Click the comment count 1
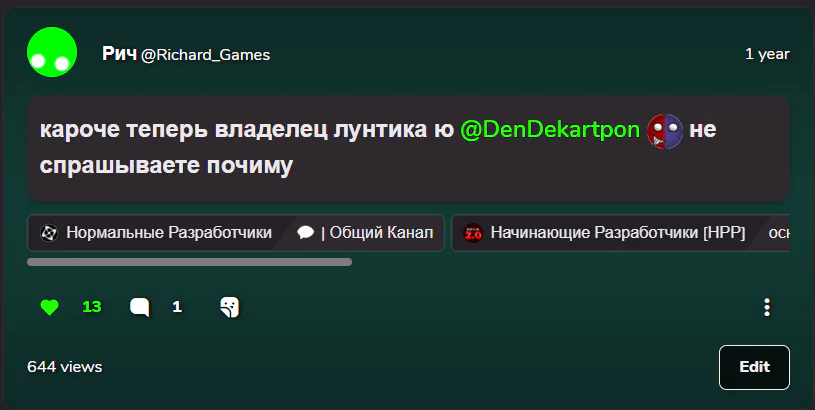This screenshot has height=410, width=815. tap(177, 307)
